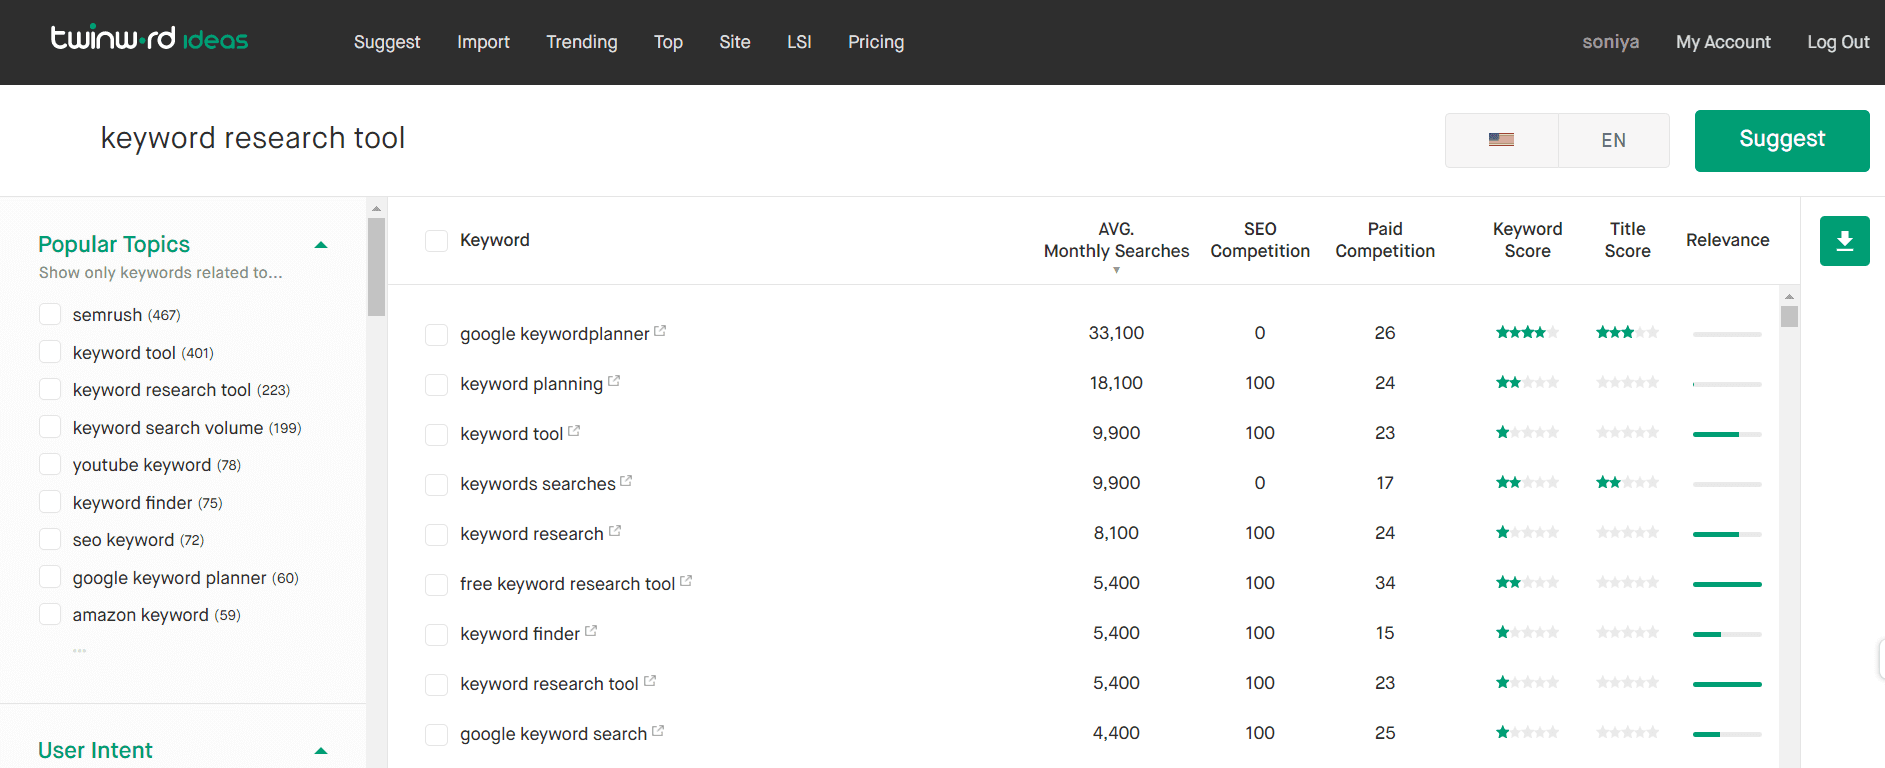Go to the LSI page
The width and height of the screenshot is (1885, 768).
799,42
